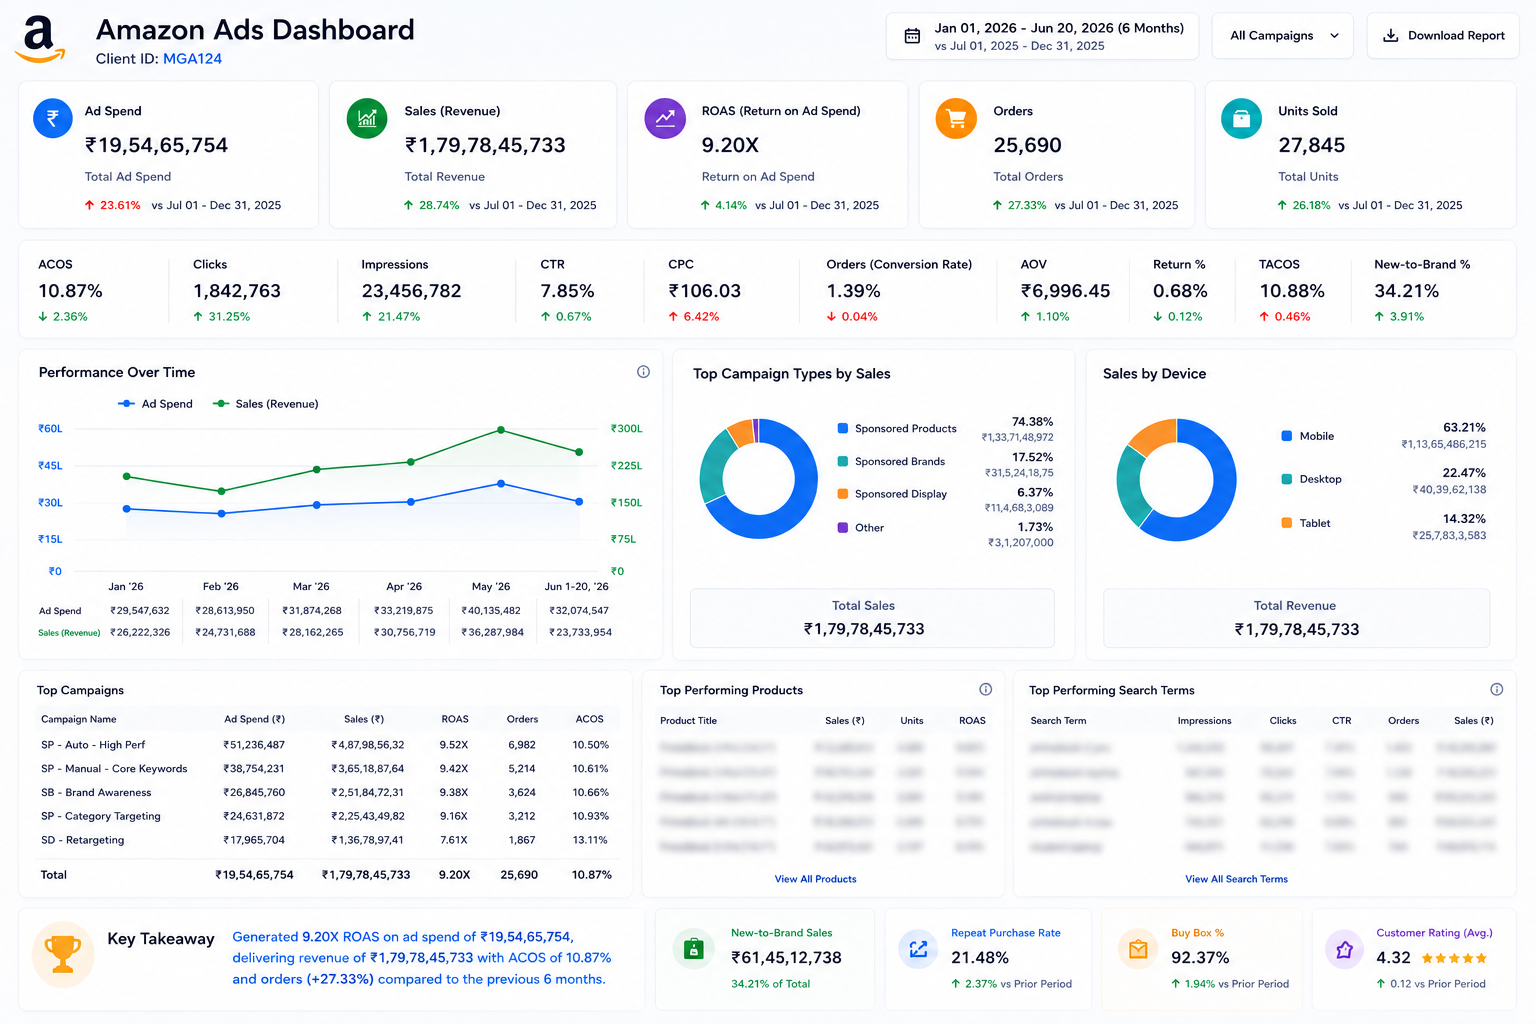Click the purple Other legend swatch
Viewport: 1536px width, 1024px height.
pyautogui.click(x=843, y=527)
